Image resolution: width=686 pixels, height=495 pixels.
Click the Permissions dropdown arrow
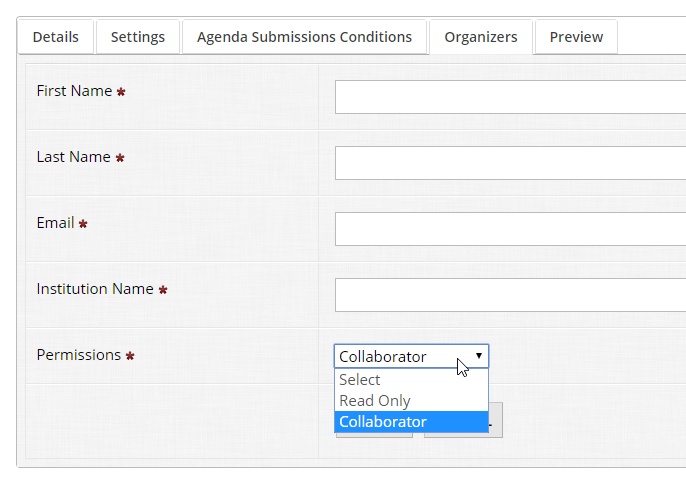click(x=479, y=356)
